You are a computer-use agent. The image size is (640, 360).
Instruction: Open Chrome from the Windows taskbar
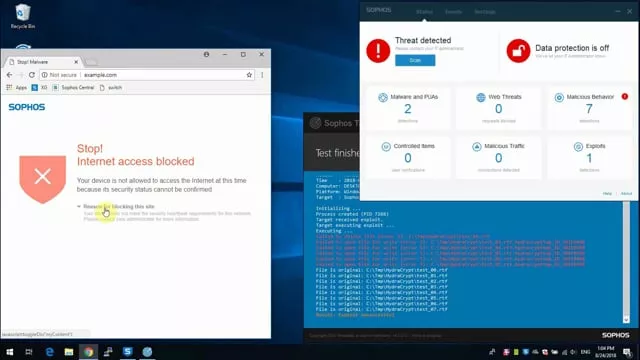click(x=89, y=352)
